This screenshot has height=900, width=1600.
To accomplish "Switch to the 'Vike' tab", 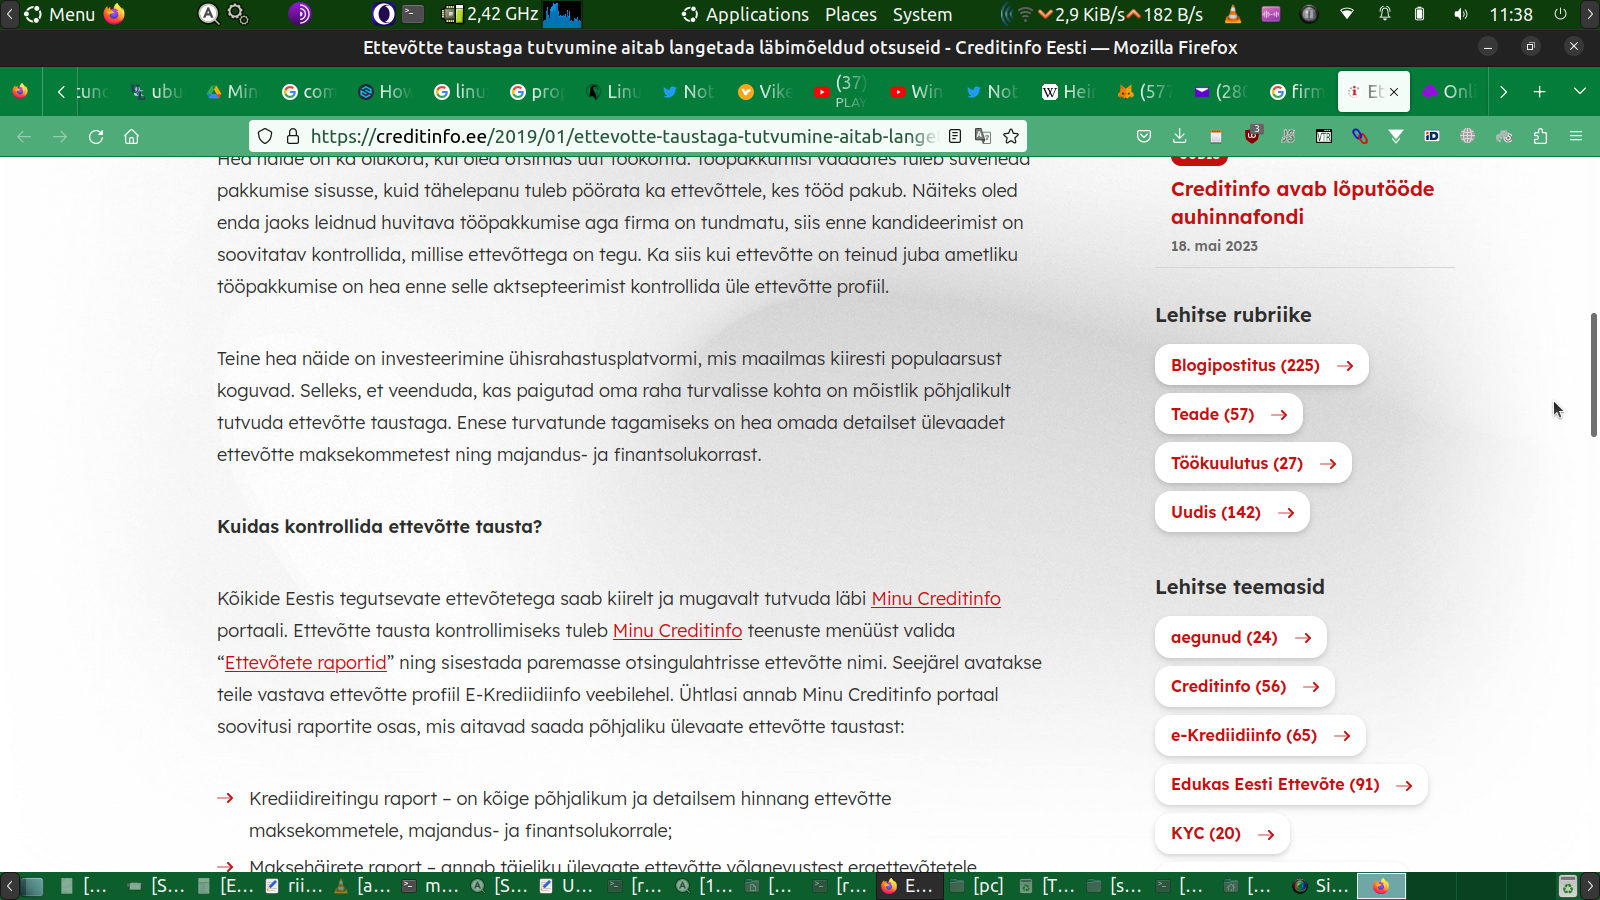I will 764,92.
